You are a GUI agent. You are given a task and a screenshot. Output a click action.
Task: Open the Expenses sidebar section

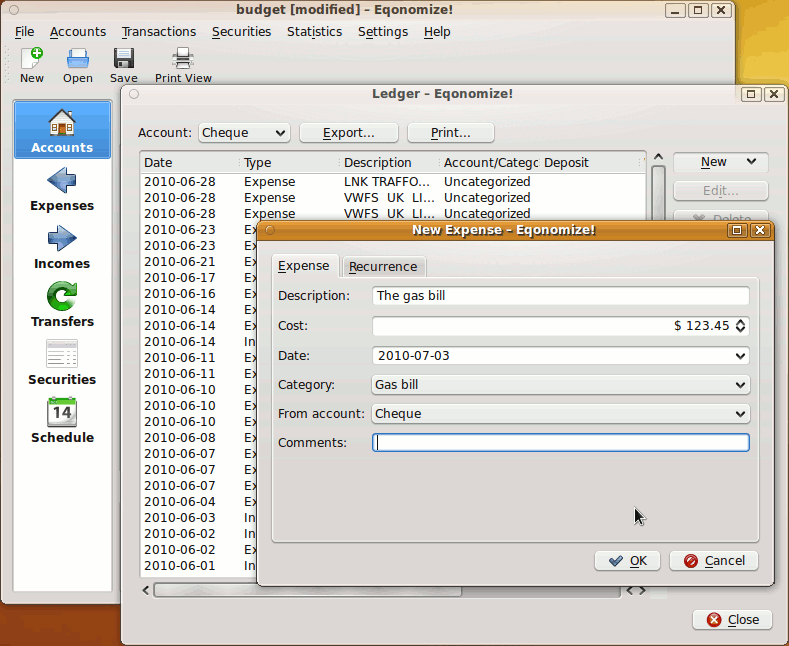62,189
